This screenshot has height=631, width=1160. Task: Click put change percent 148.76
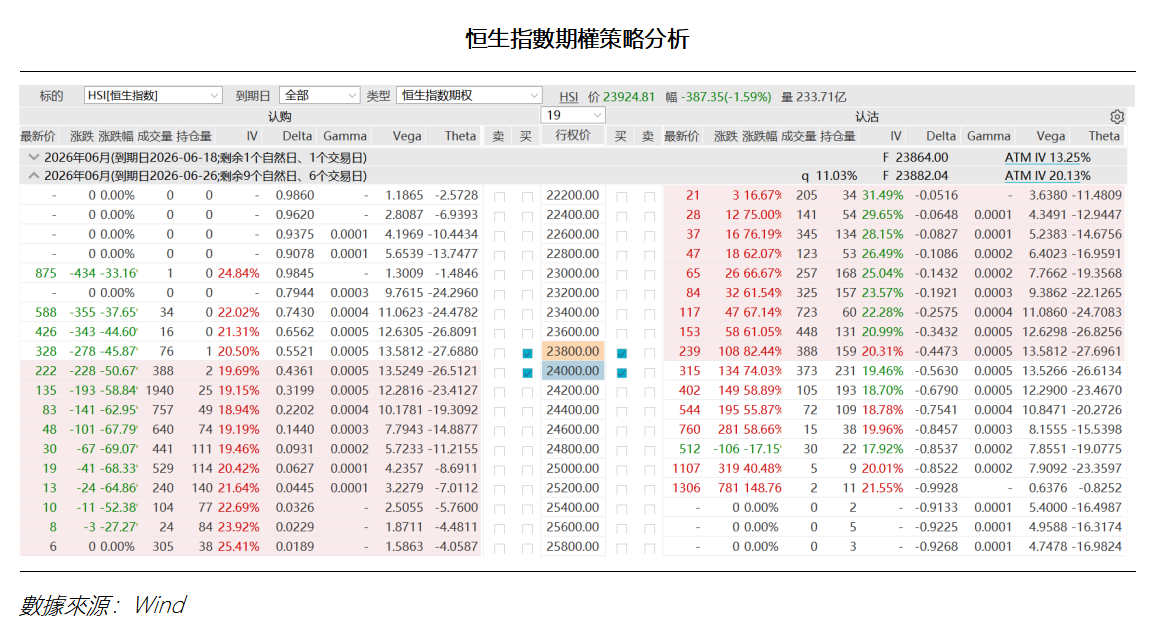(x=762, y=488)
